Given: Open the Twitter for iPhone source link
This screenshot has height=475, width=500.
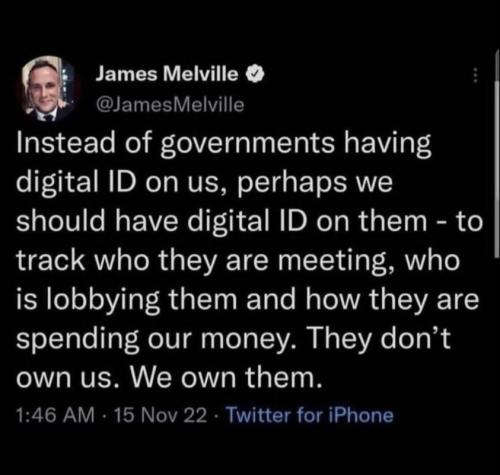Looking at the screenshot, I should pos(310,416).
